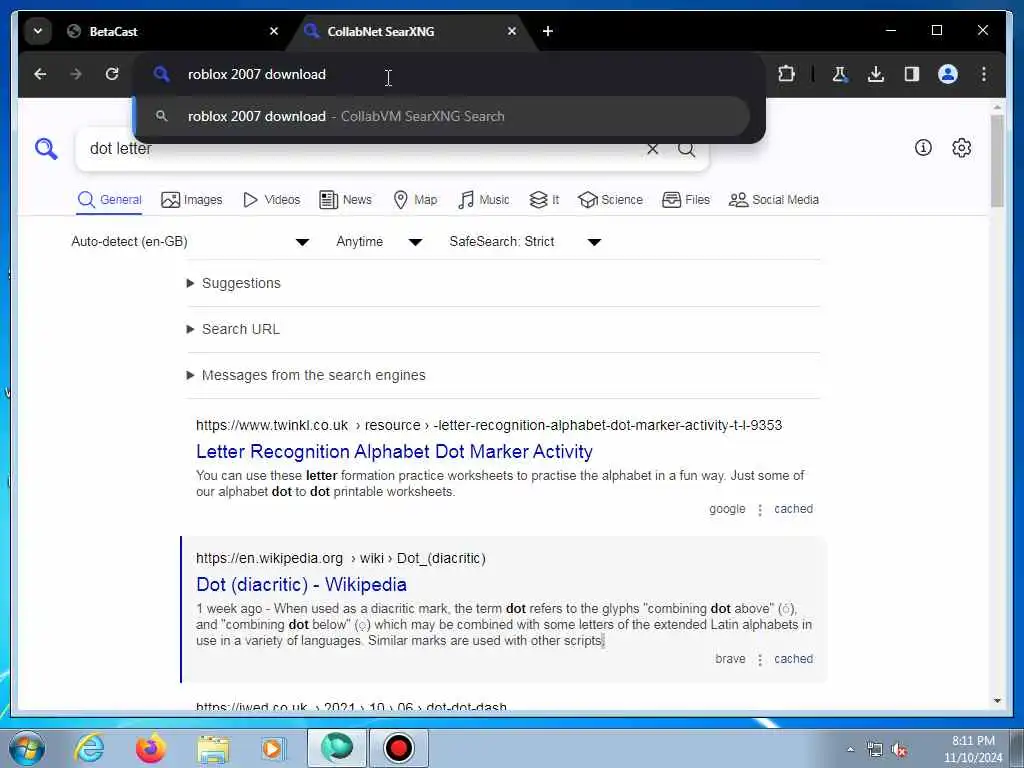The width and height of the screenshot is (1024, 768).
Task: Launch Internet Explorer from taskbar
Action: 89,748
